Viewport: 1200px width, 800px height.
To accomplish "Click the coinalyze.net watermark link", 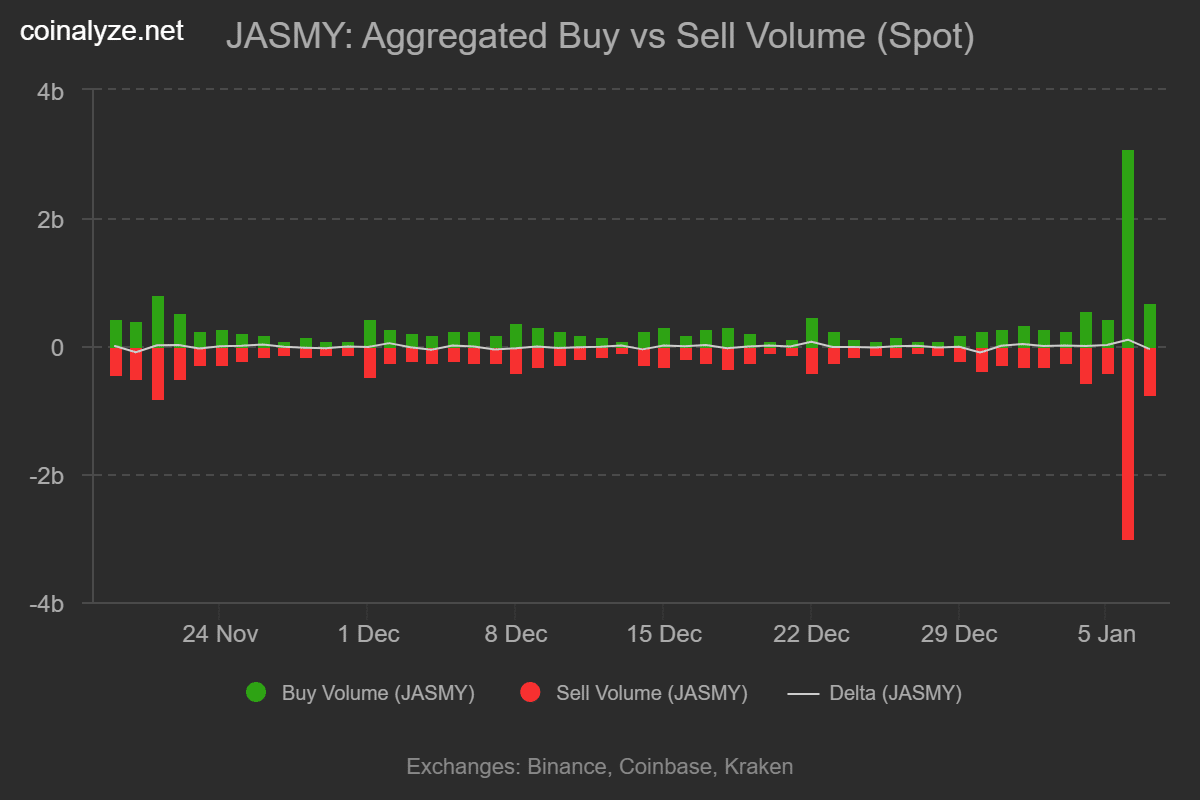I will [x=102, y=31].
